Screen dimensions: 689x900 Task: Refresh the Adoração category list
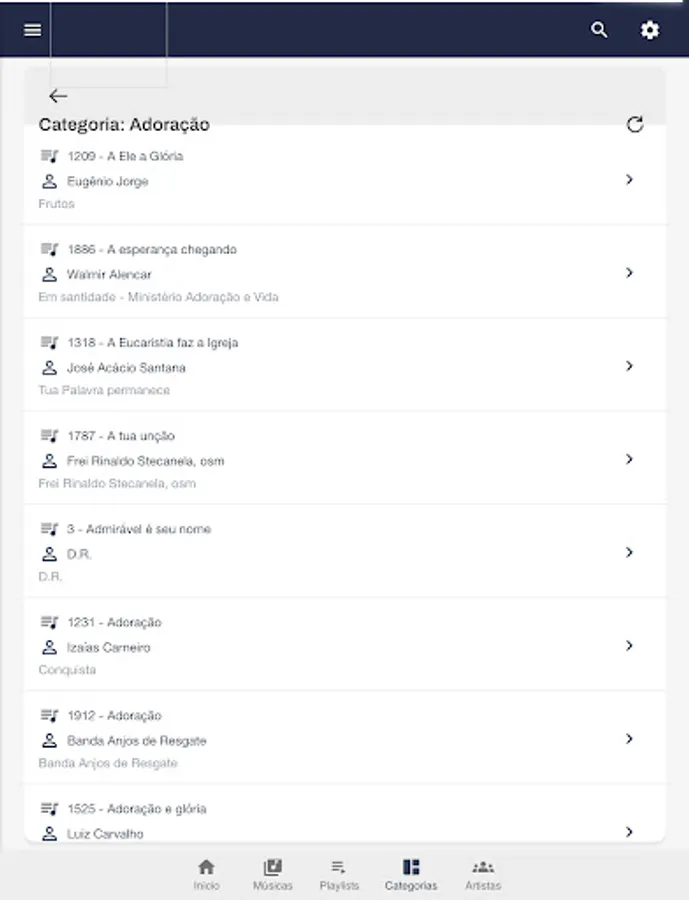[634, 125]
